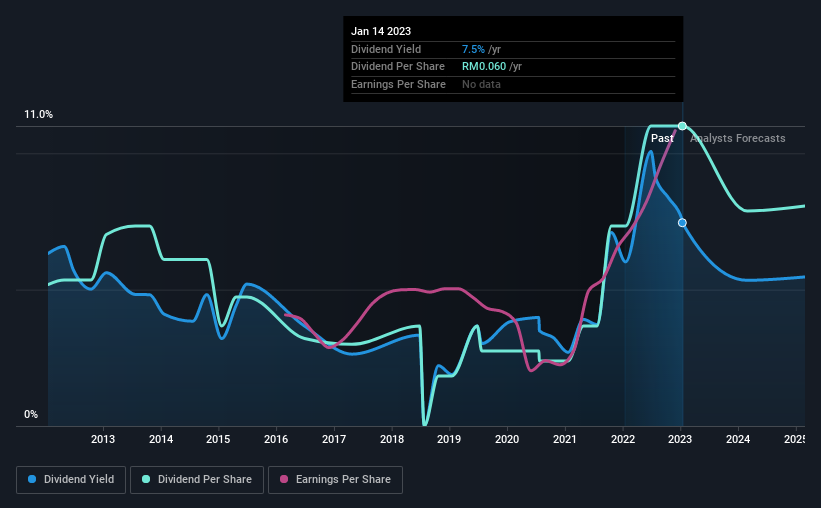Screen dimensions: 821x508
Task: Click the 2019 x-axis label
Action: click(x=449, y=439)
